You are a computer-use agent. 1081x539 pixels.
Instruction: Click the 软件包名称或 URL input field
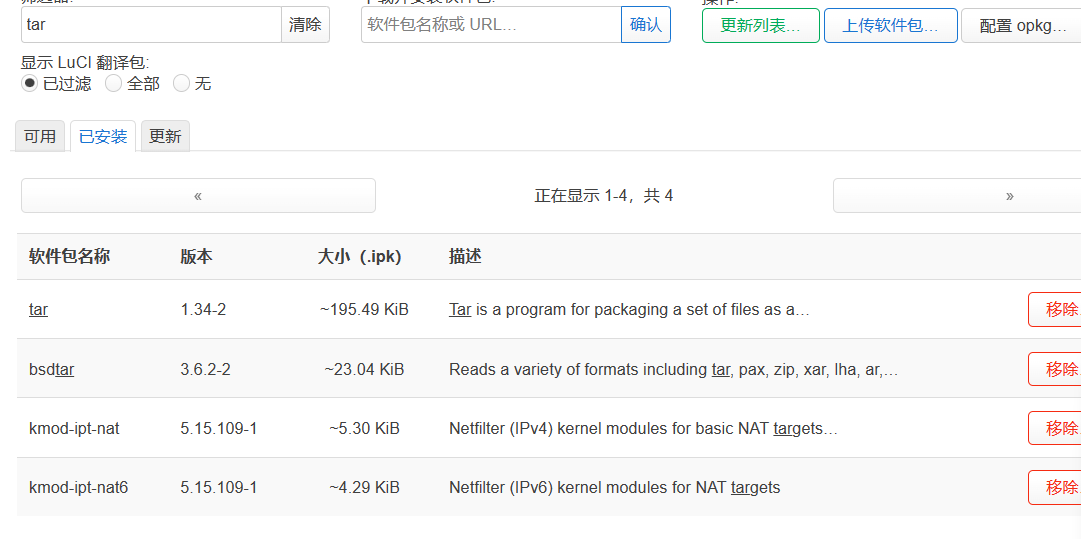click(491, 25)
